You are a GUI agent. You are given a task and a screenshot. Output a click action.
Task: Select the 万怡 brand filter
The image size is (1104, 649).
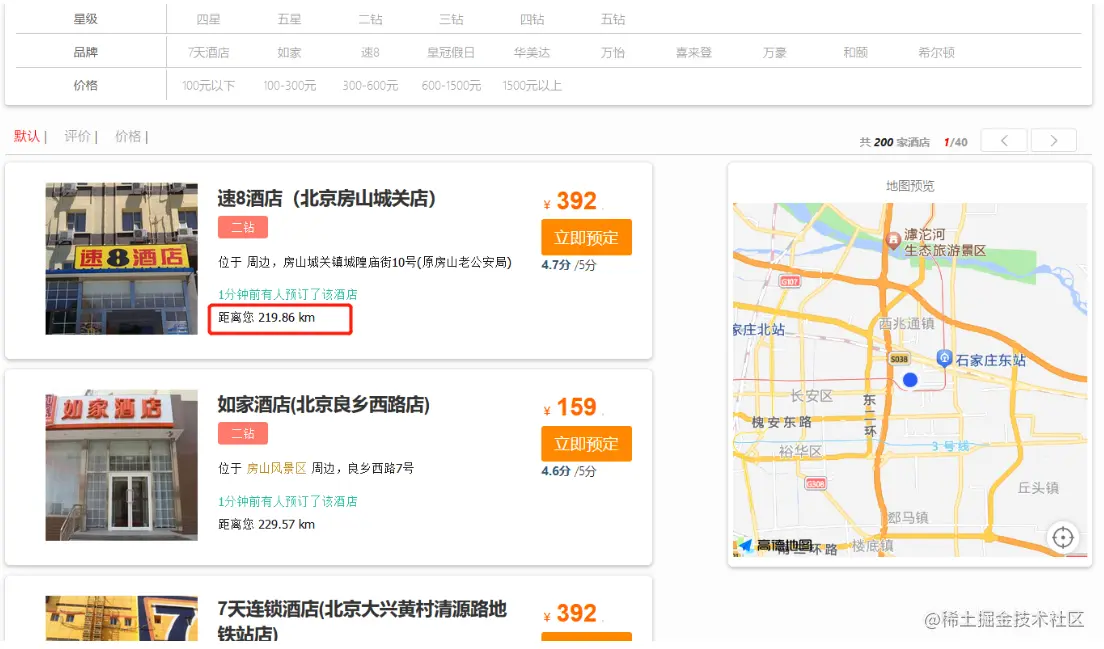pos(613,53)
